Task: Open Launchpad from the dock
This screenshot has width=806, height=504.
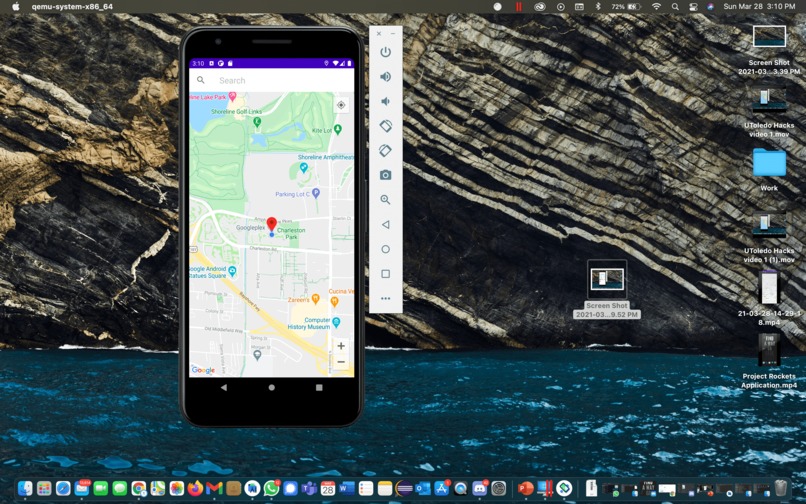Action: click(x=44, y=488)
